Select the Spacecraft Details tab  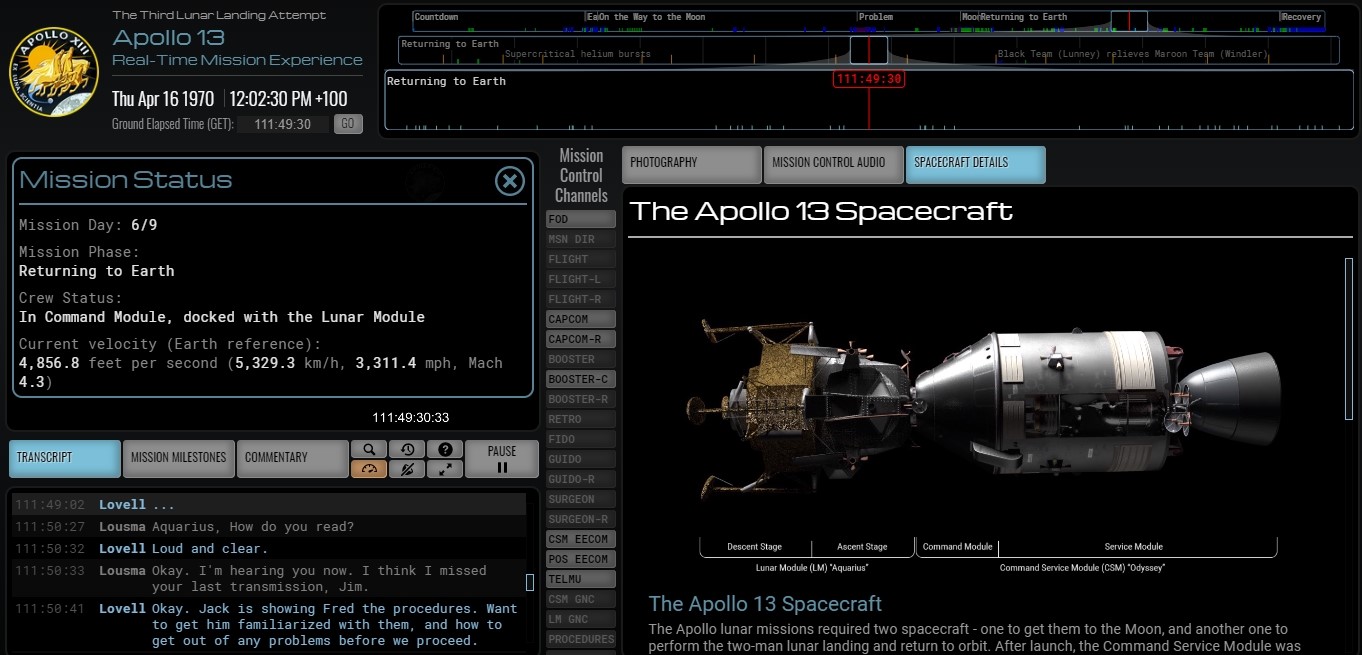(975, 164)
